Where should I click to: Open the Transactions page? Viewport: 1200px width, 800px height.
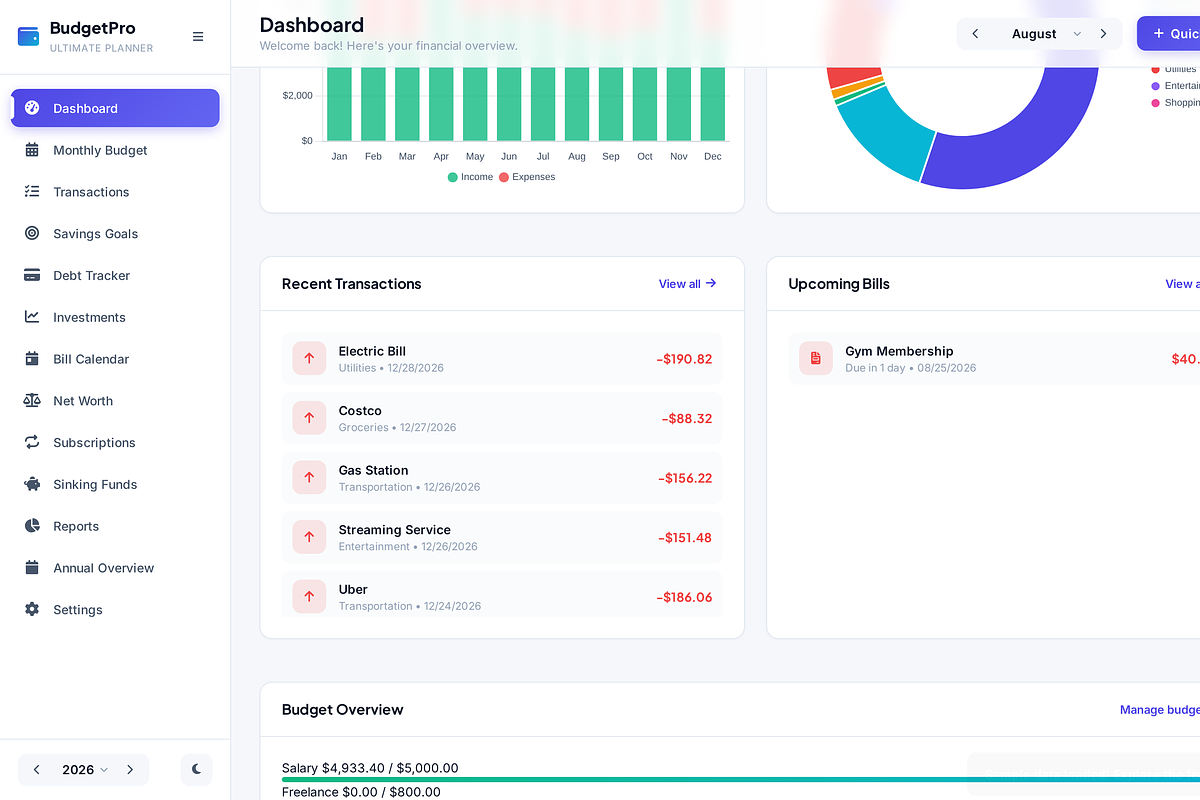click(115, 192)
